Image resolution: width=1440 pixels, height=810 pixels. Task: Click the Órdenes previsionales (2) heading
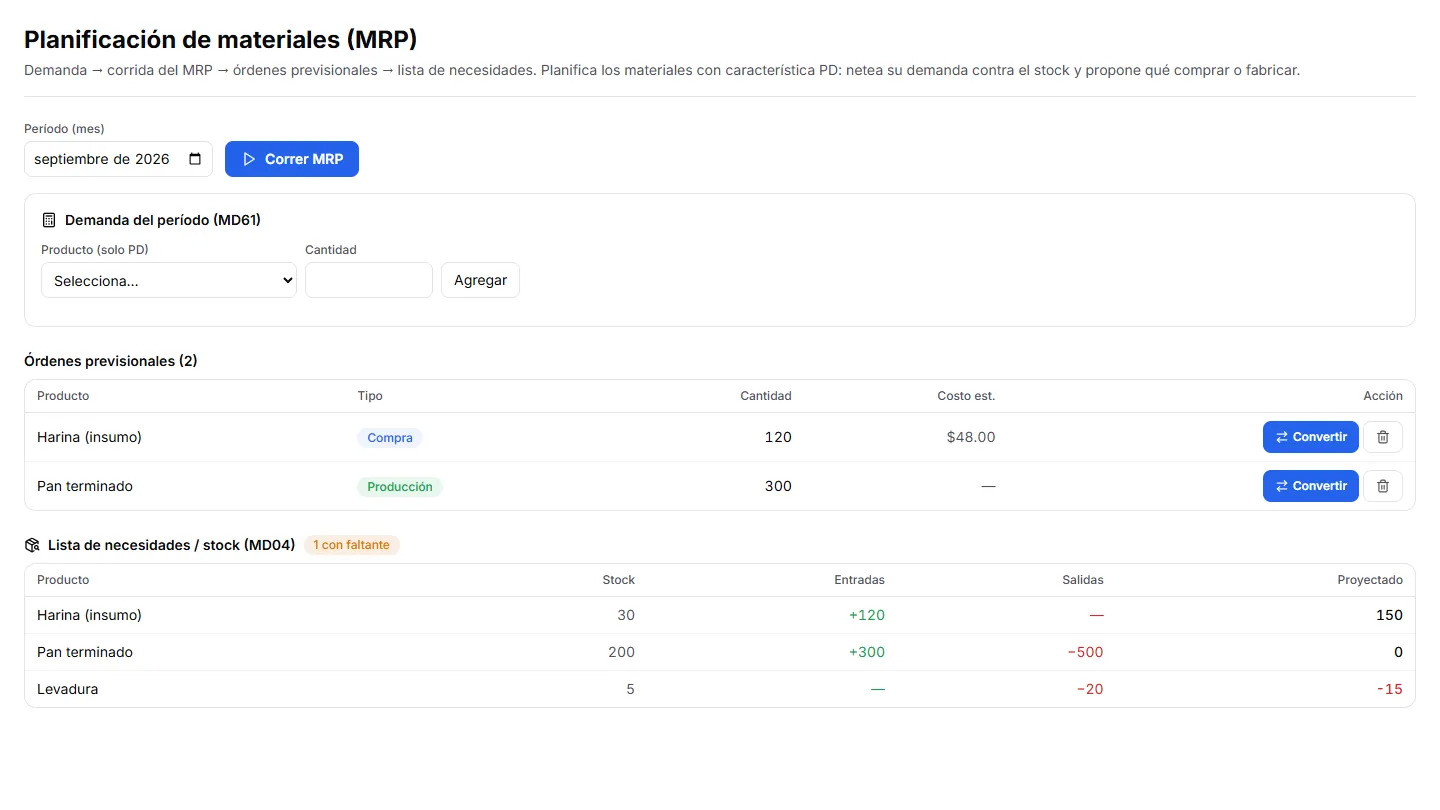tap(111, 361)
